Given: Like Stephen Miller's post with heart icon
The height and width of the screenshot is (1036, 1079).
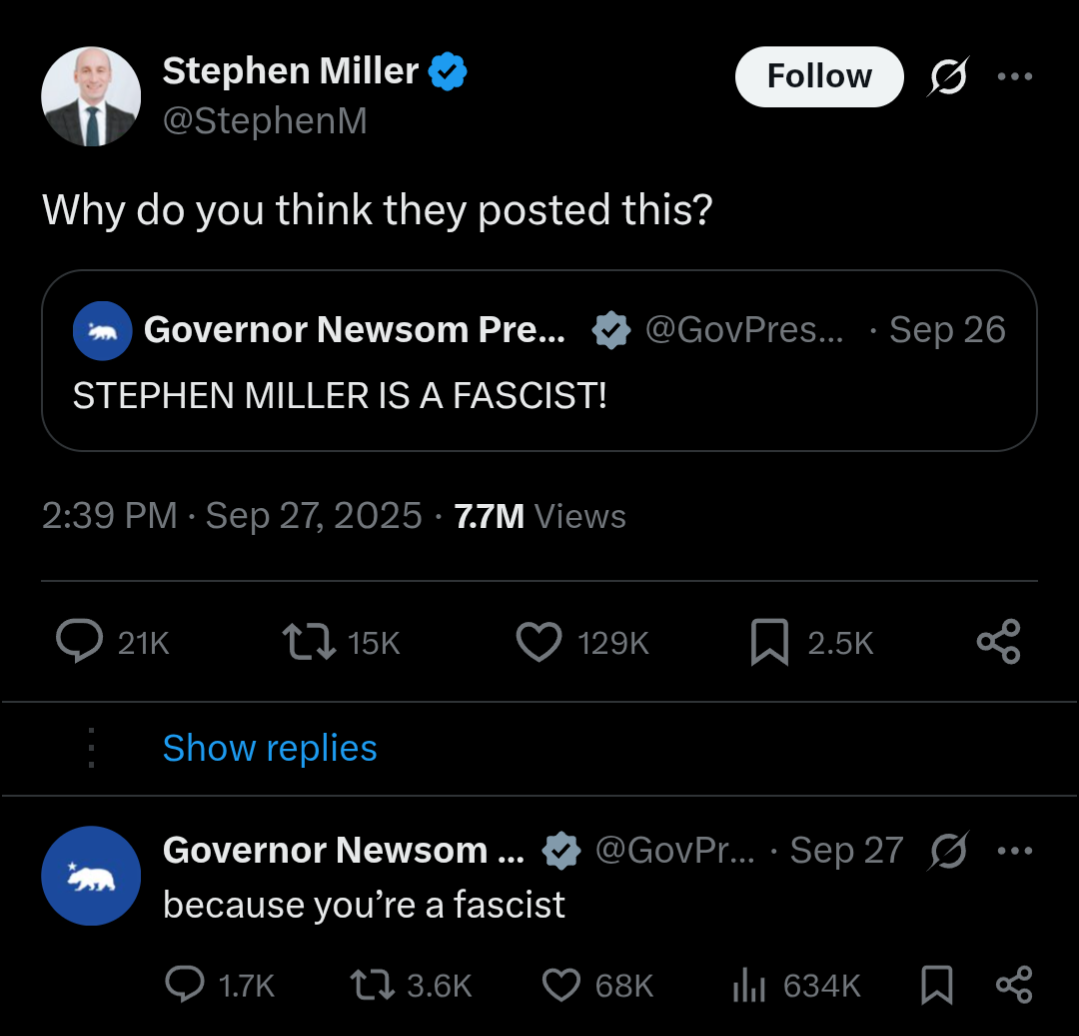Looking at the screenshot, I should tap(539, 642).
